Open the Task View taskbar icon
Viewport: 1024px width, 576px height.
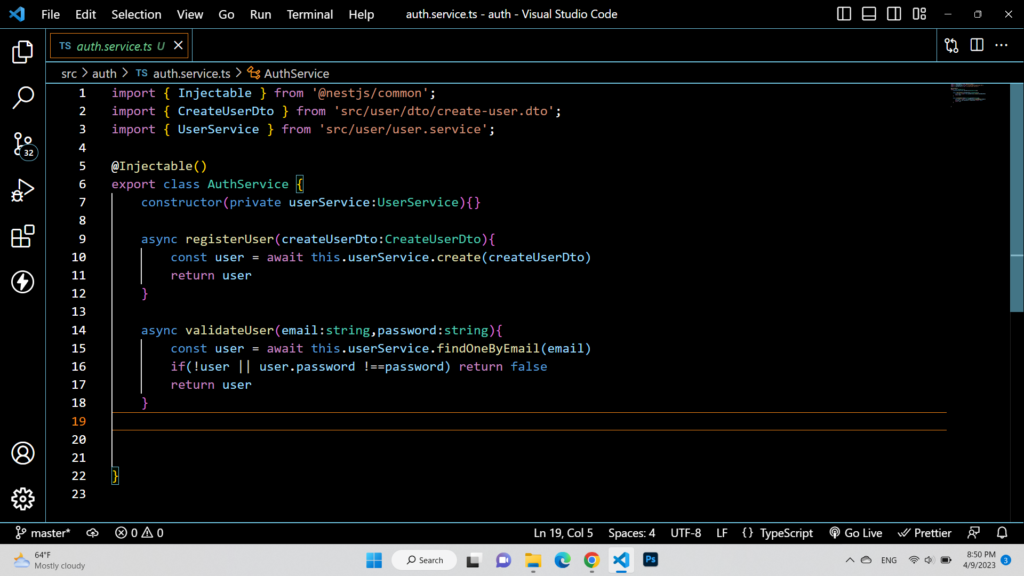473,560
